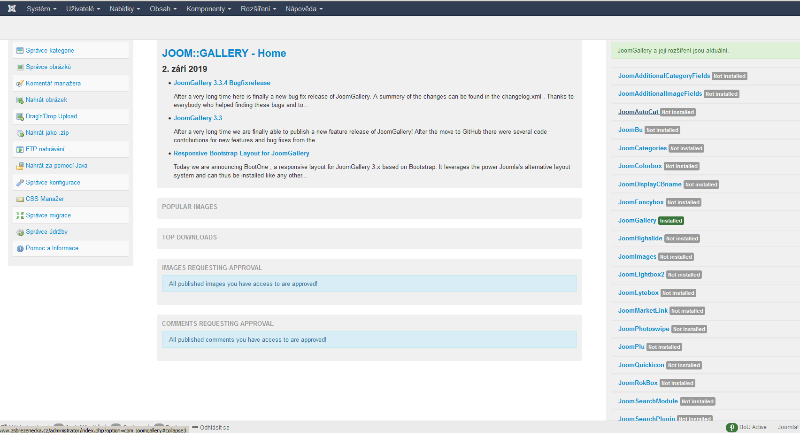Click the Nahrát obrázek icon

tap(20, 100)
